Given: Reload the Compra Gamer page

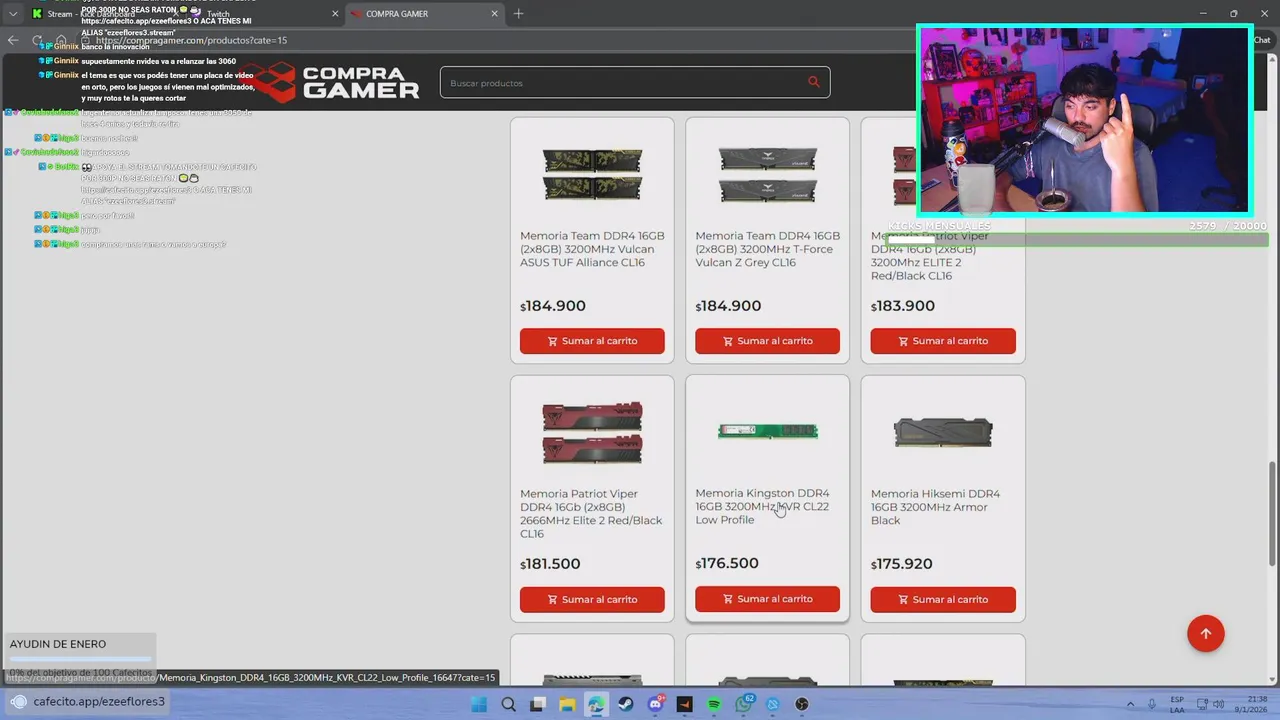Looking at the screenshot, I should click(37, 40).
